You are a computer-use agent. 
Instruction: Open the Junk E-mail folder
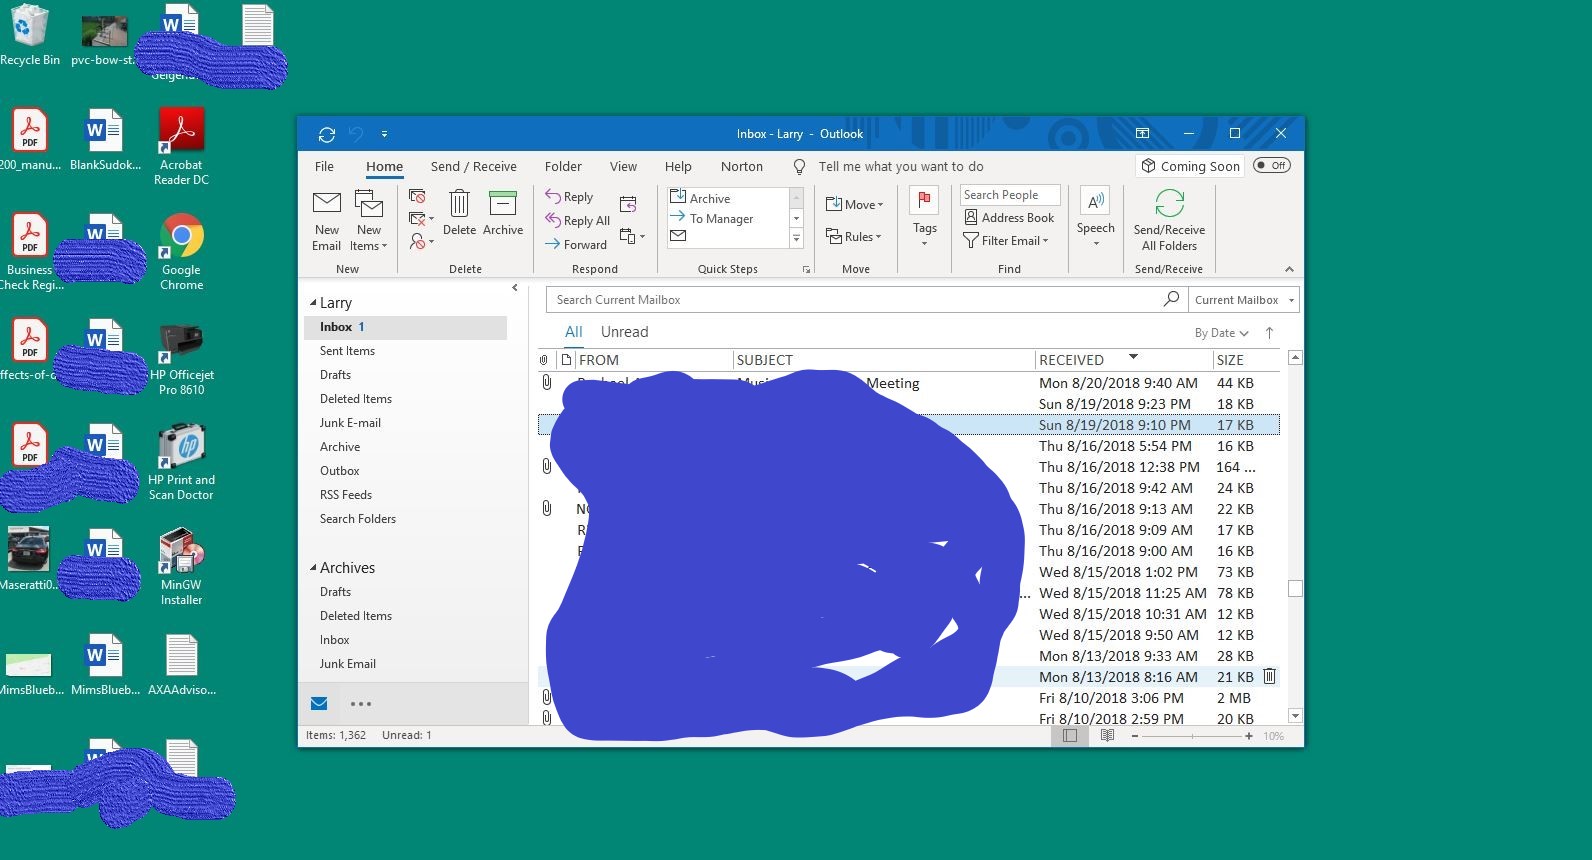(x=350, y=423)
